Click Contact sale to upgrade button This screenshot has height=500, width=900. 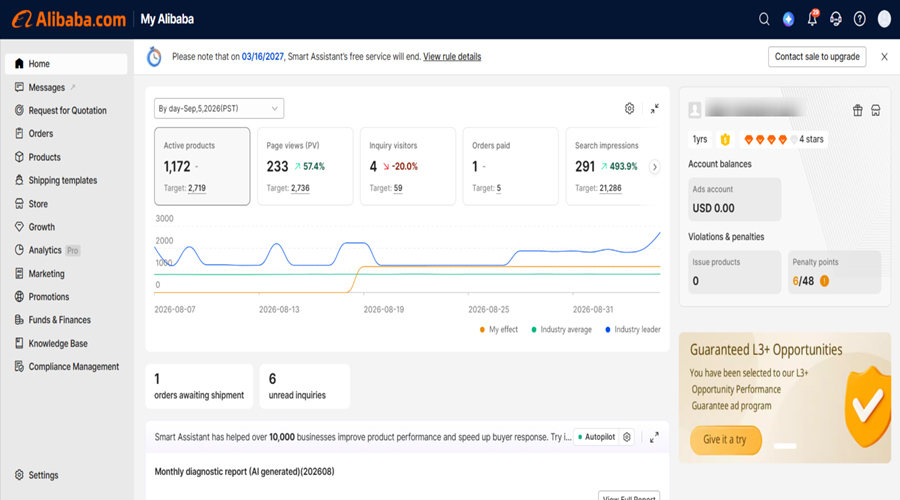point(817,57)
